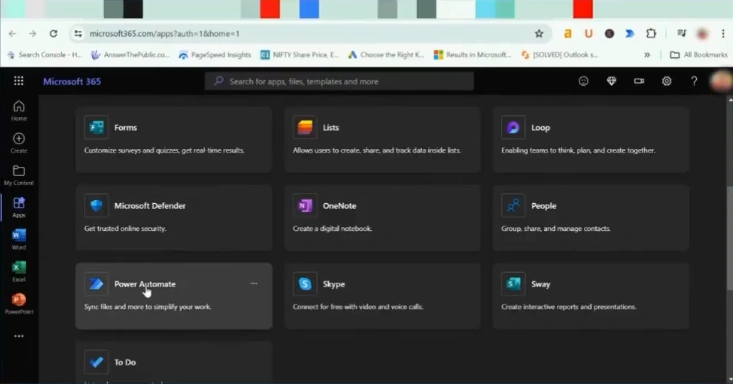
Task: Click the OneNote app title text
Action: [x=339, y=205]
